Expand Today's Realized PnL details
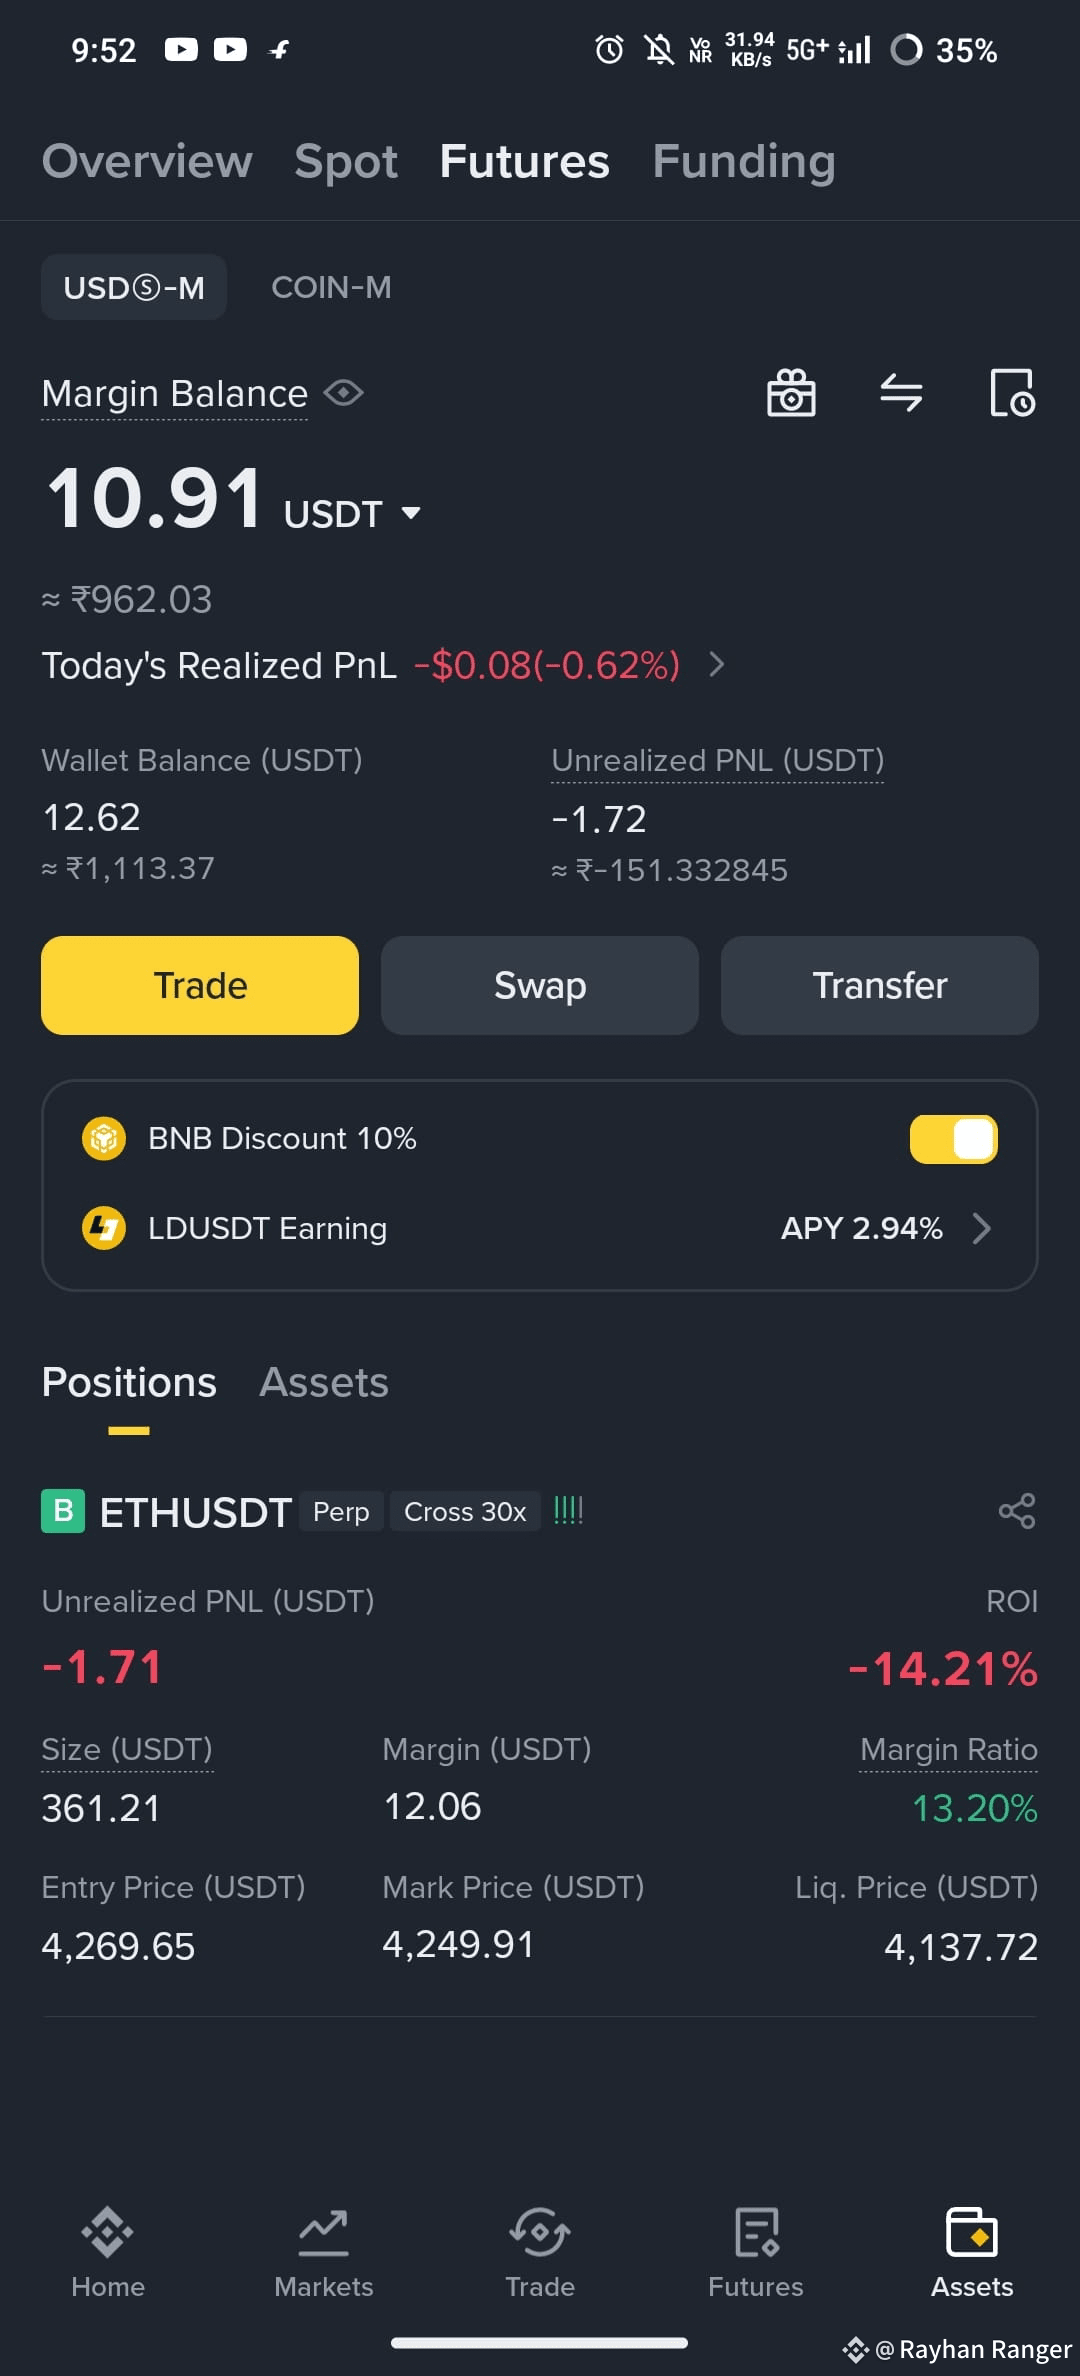Screen dimensions: 1080x2376 point(716,665)
